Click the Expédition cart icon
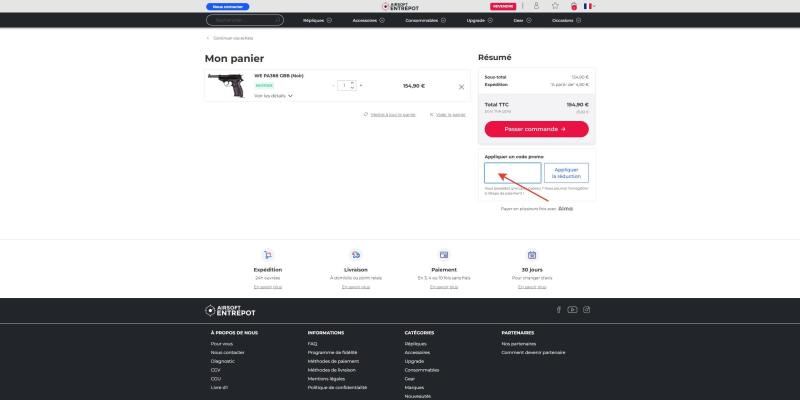 click(x=267, y=255)
